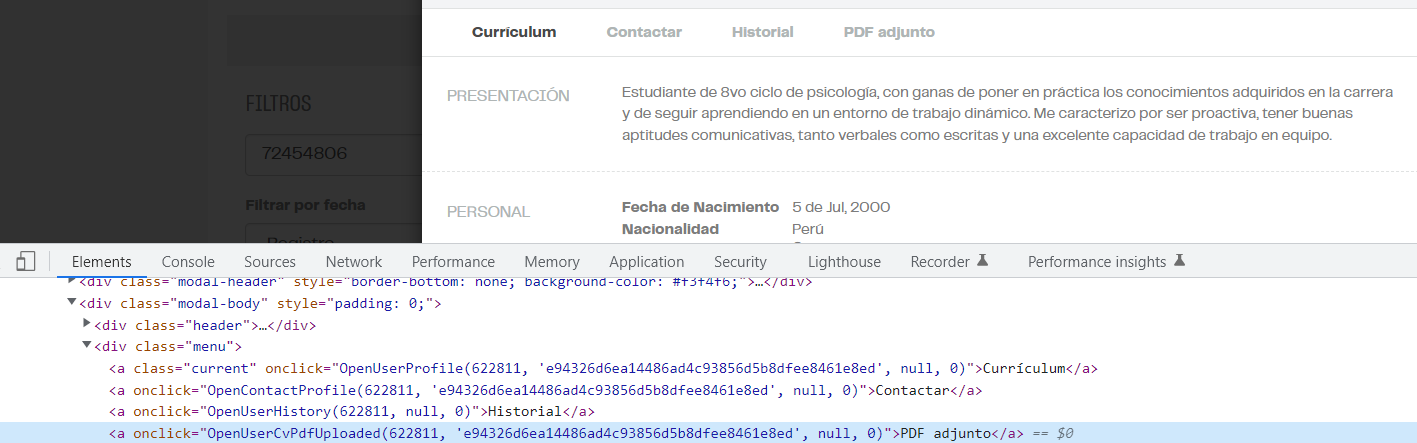Expand the modal-header div node

pos(72,282)
